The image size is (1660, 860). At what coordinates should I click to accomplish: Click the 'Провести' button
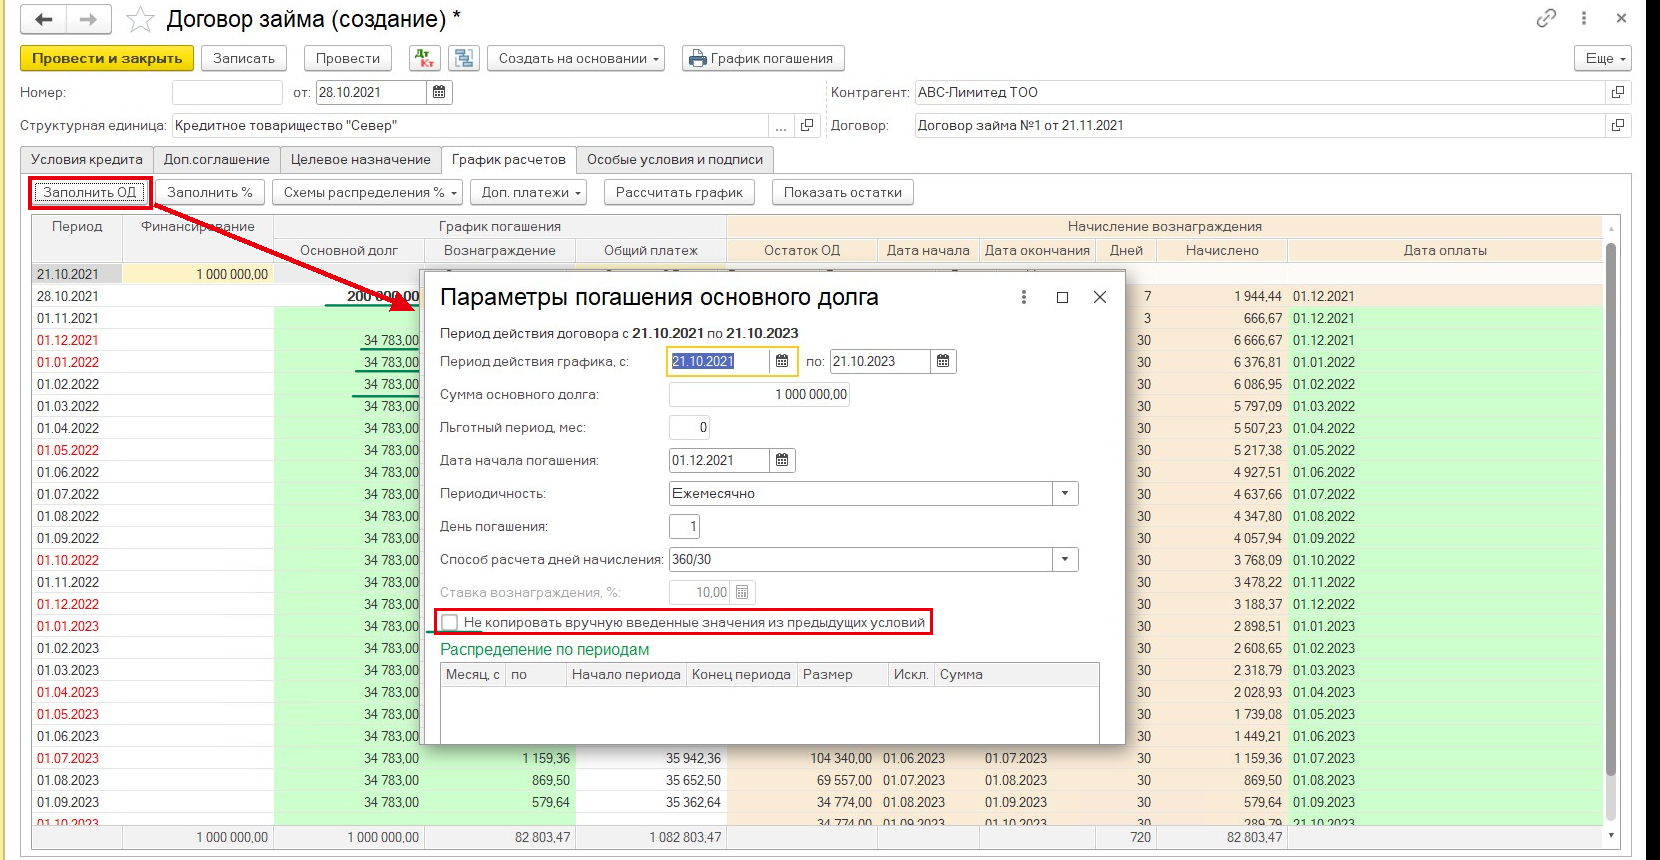[348, 58]
